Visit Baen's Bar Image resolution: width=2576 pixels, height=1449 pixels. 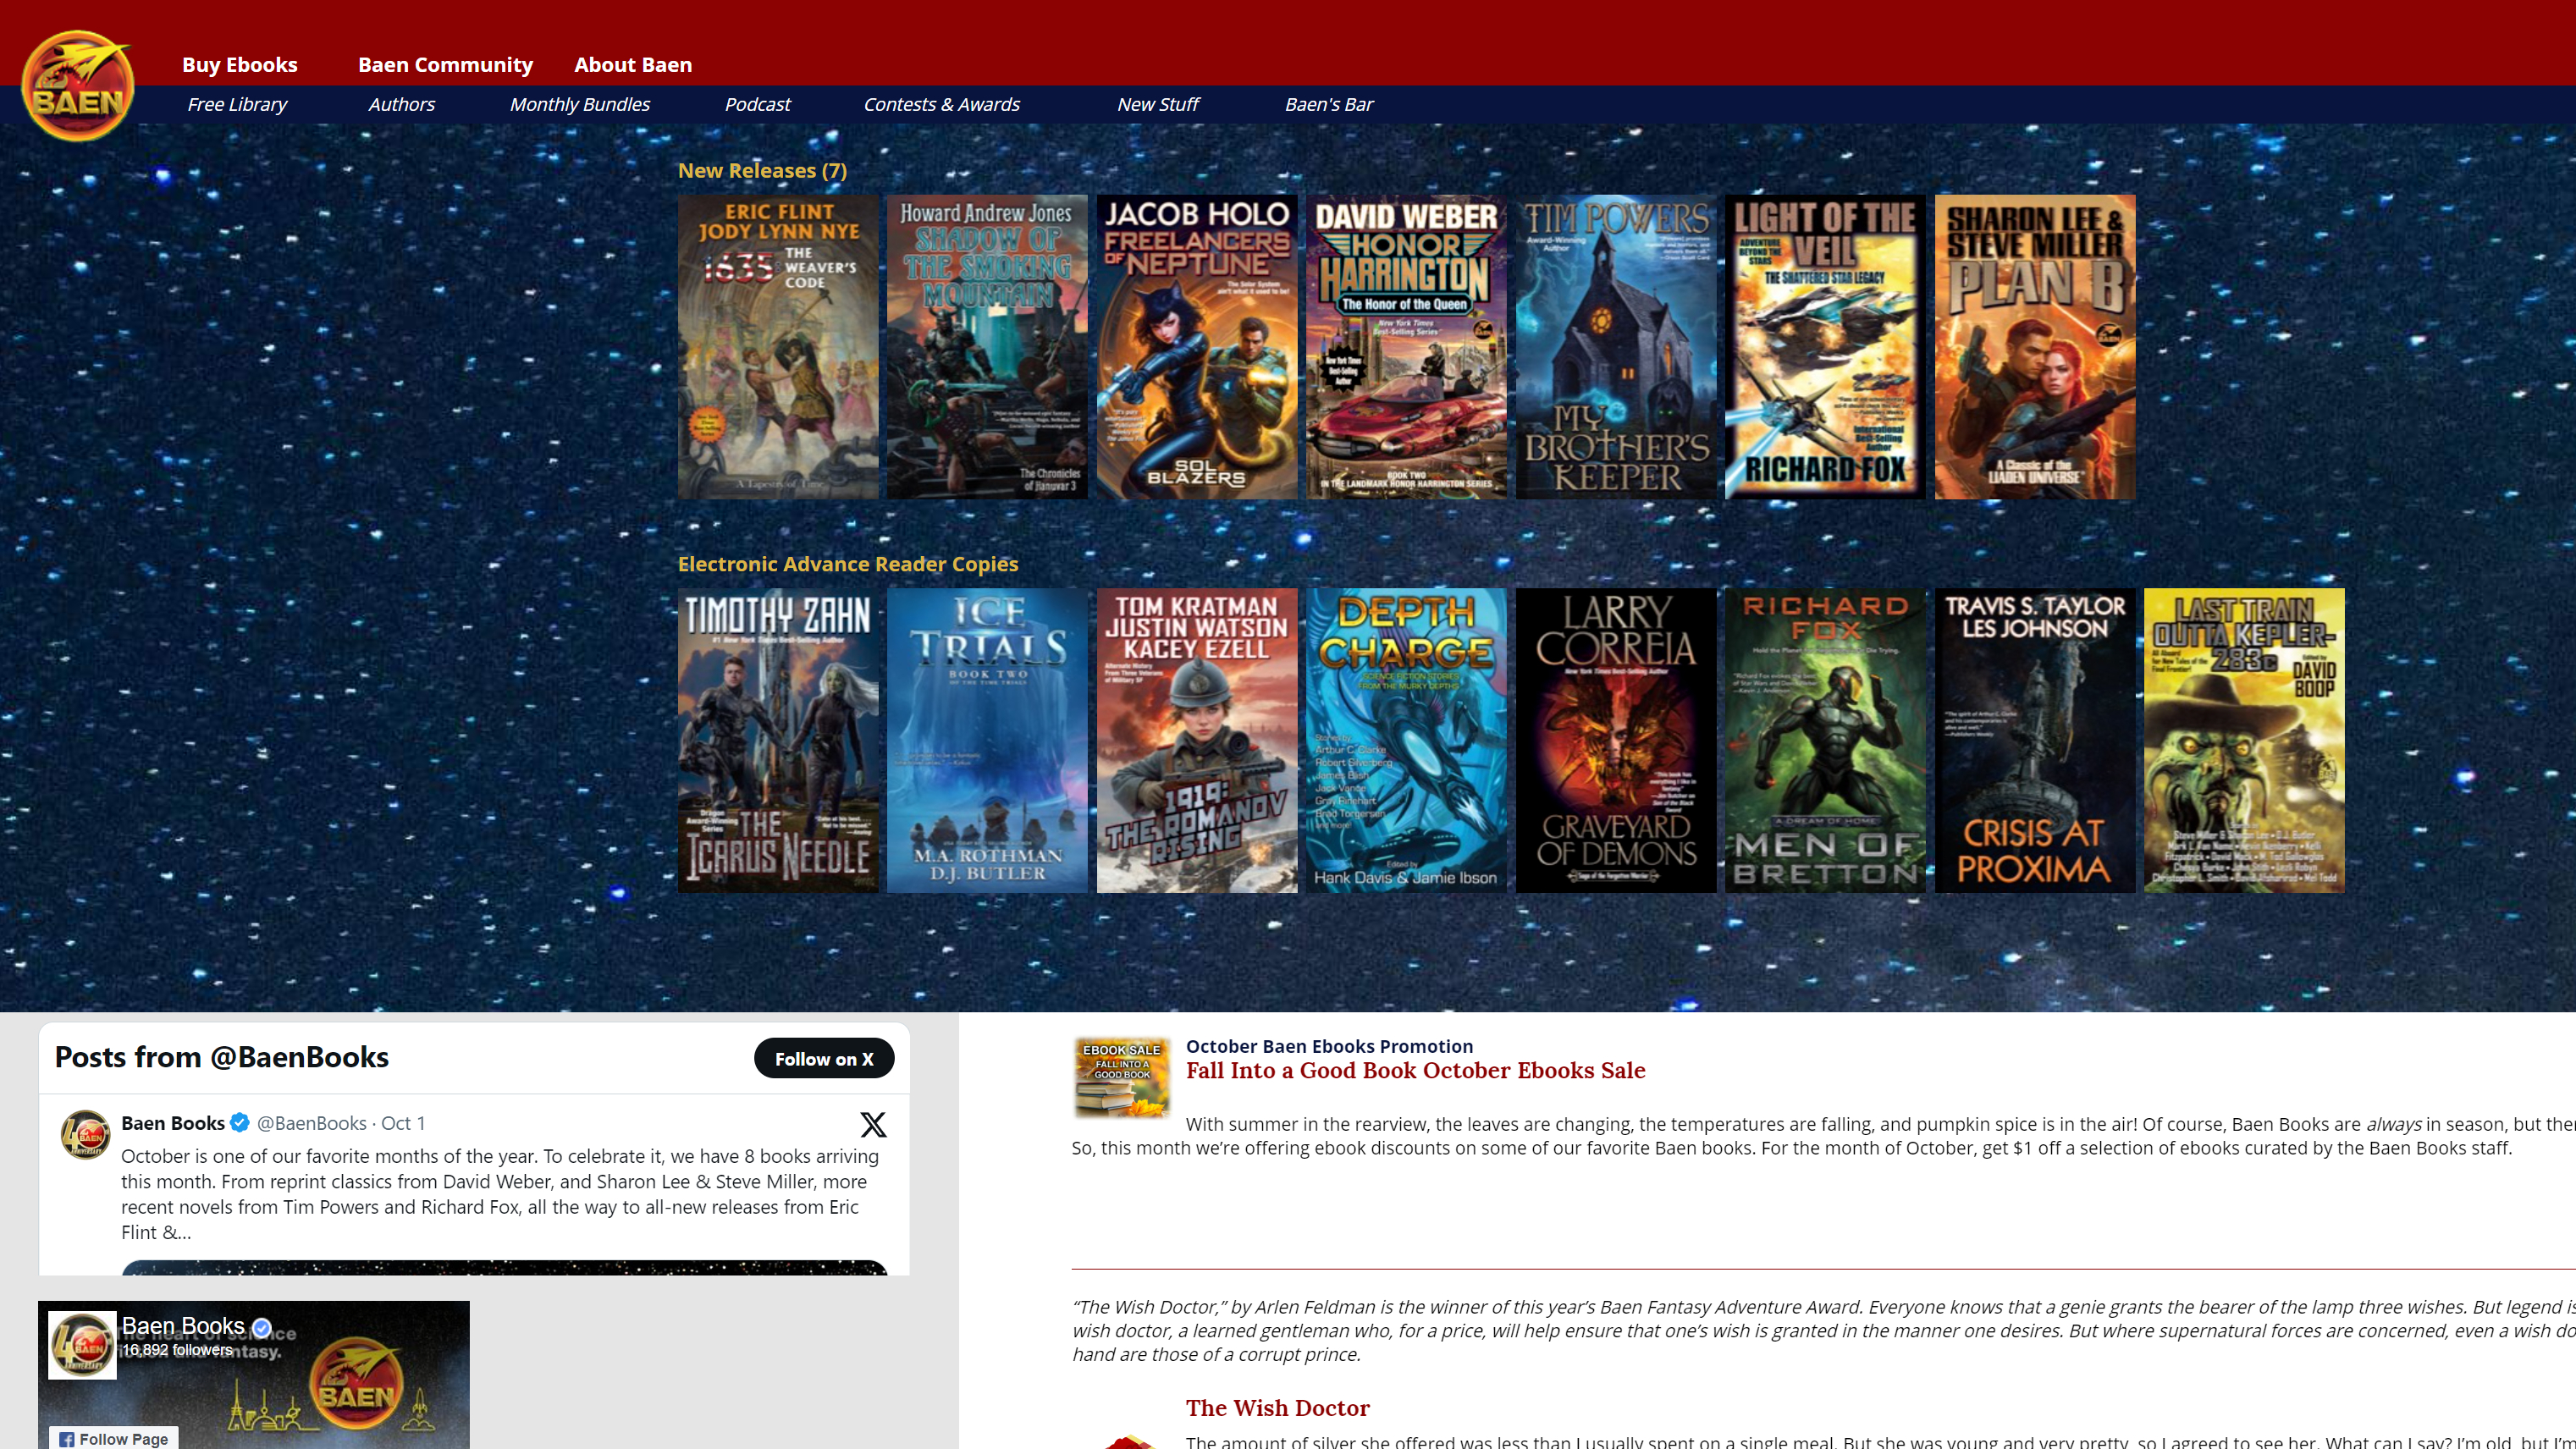tap(1329, 104)
